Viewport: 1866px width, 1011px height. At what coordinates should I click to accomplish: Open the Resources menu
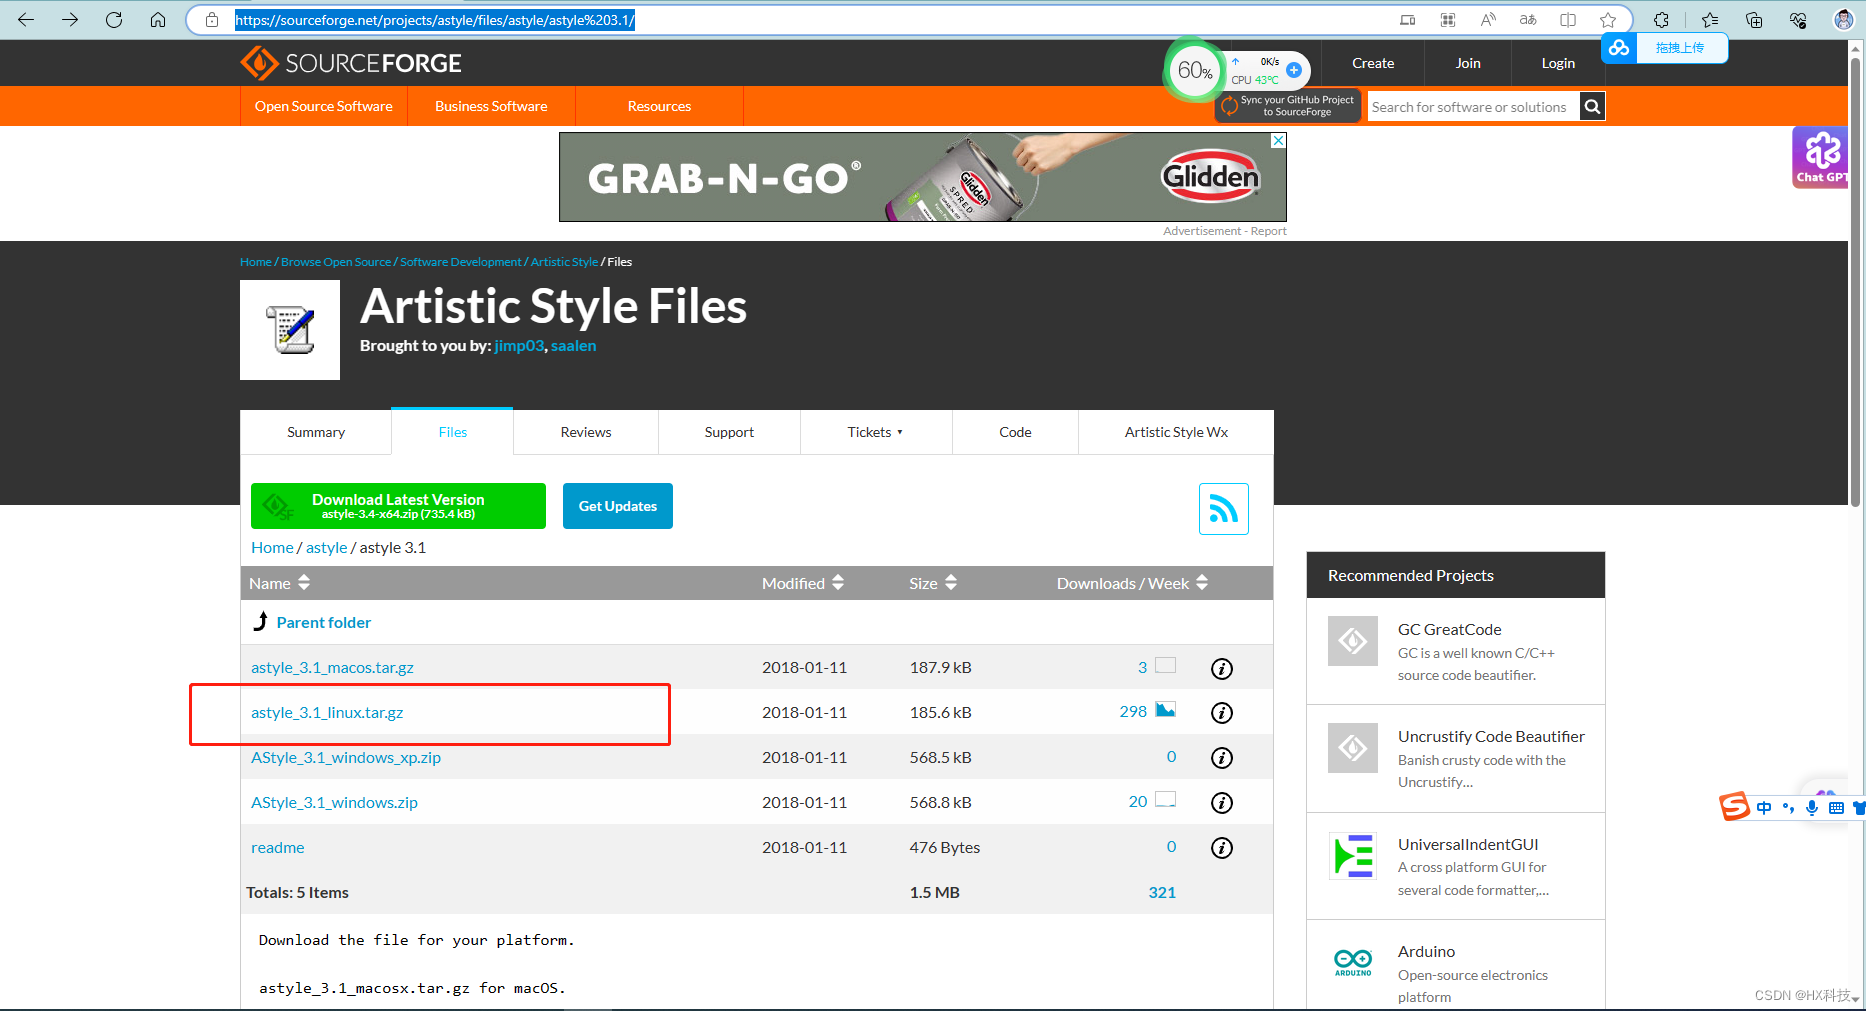[x=659, y=106]
